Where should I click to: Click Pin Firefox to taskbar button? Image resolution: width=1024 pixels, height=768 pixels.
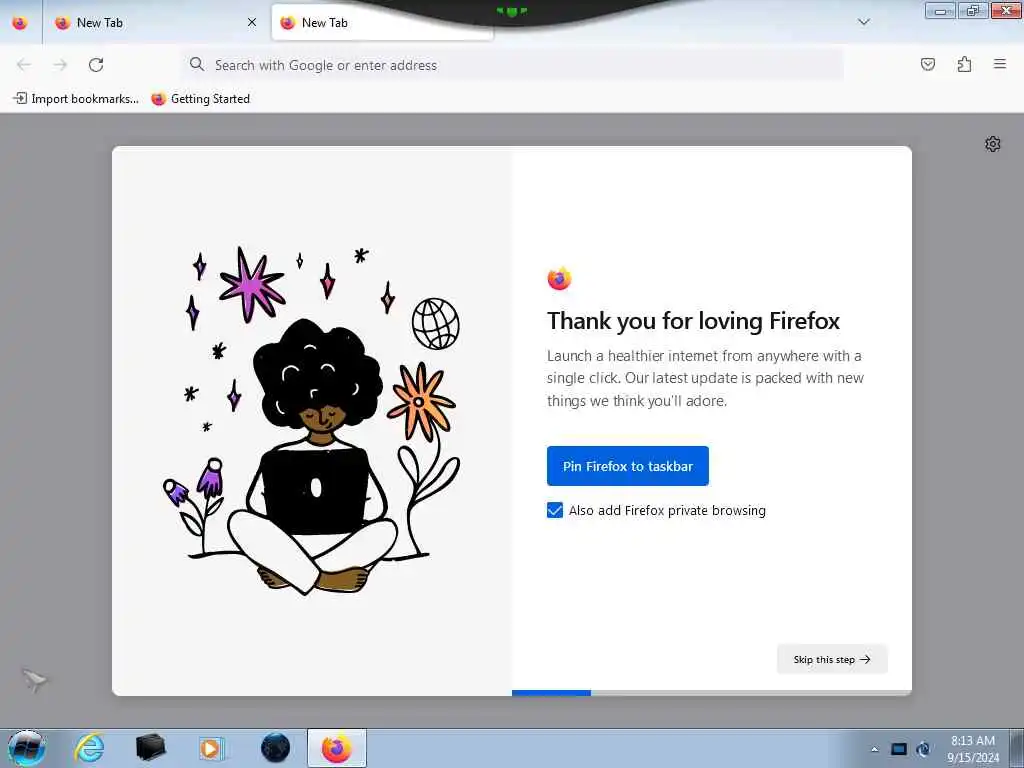pos(628,466)
